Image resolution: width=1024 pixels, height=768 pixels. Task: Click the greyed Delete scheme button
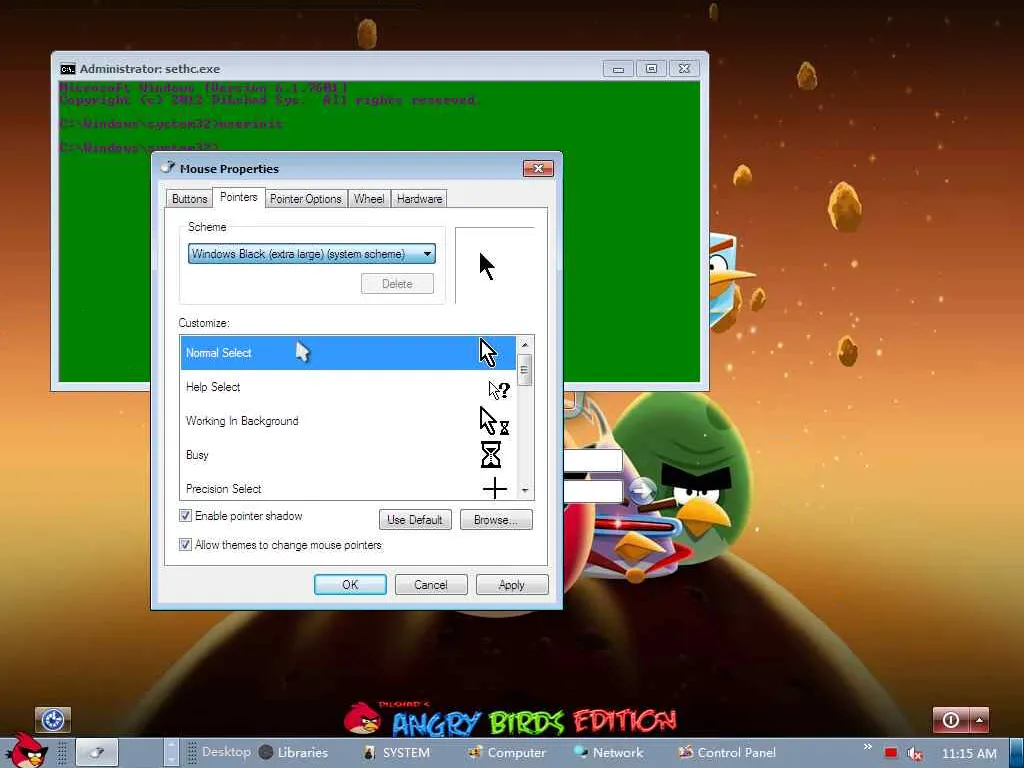(x=397, y=283)
